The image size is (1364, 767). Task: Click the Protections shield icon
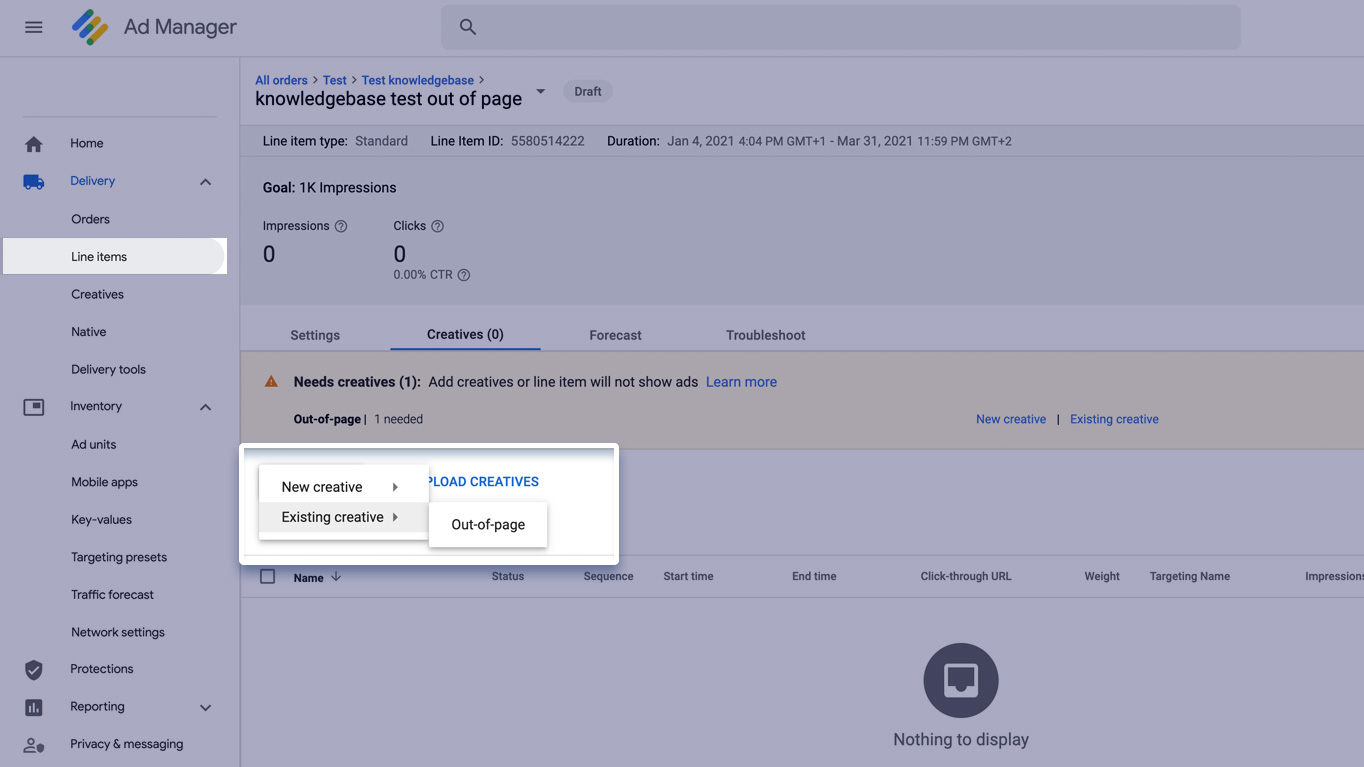[x=34, y=669]
